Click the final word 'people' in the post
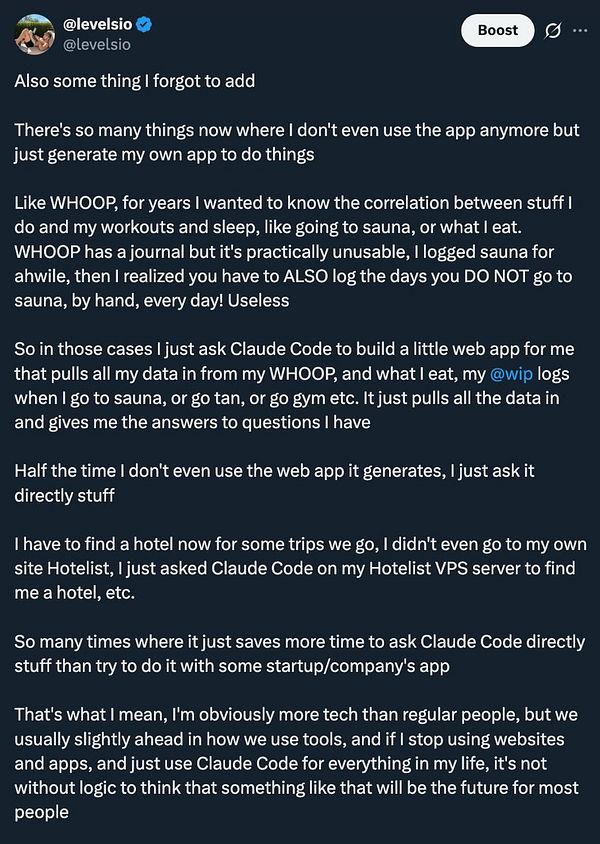 point(41,812)
